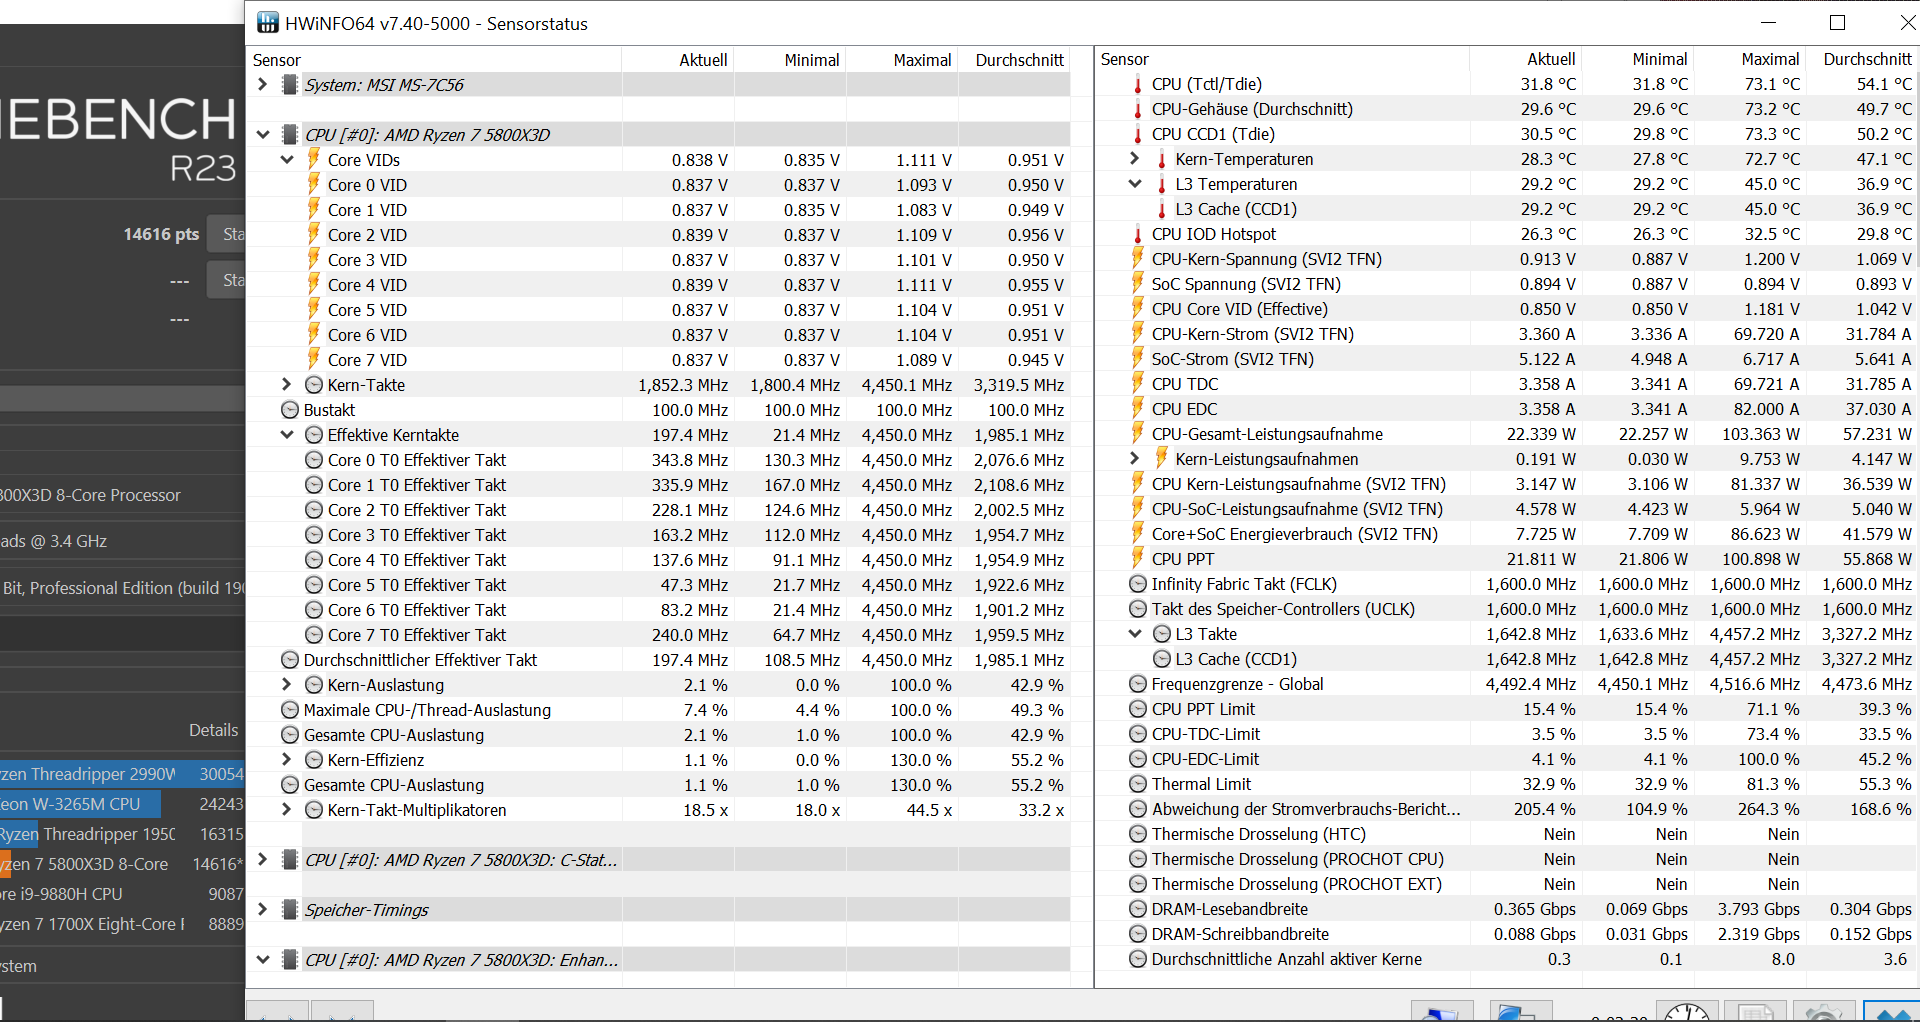Open settings via the gear icon at bottom
This screenshot has height=1022, width=1920.
click(1823, 1011)
